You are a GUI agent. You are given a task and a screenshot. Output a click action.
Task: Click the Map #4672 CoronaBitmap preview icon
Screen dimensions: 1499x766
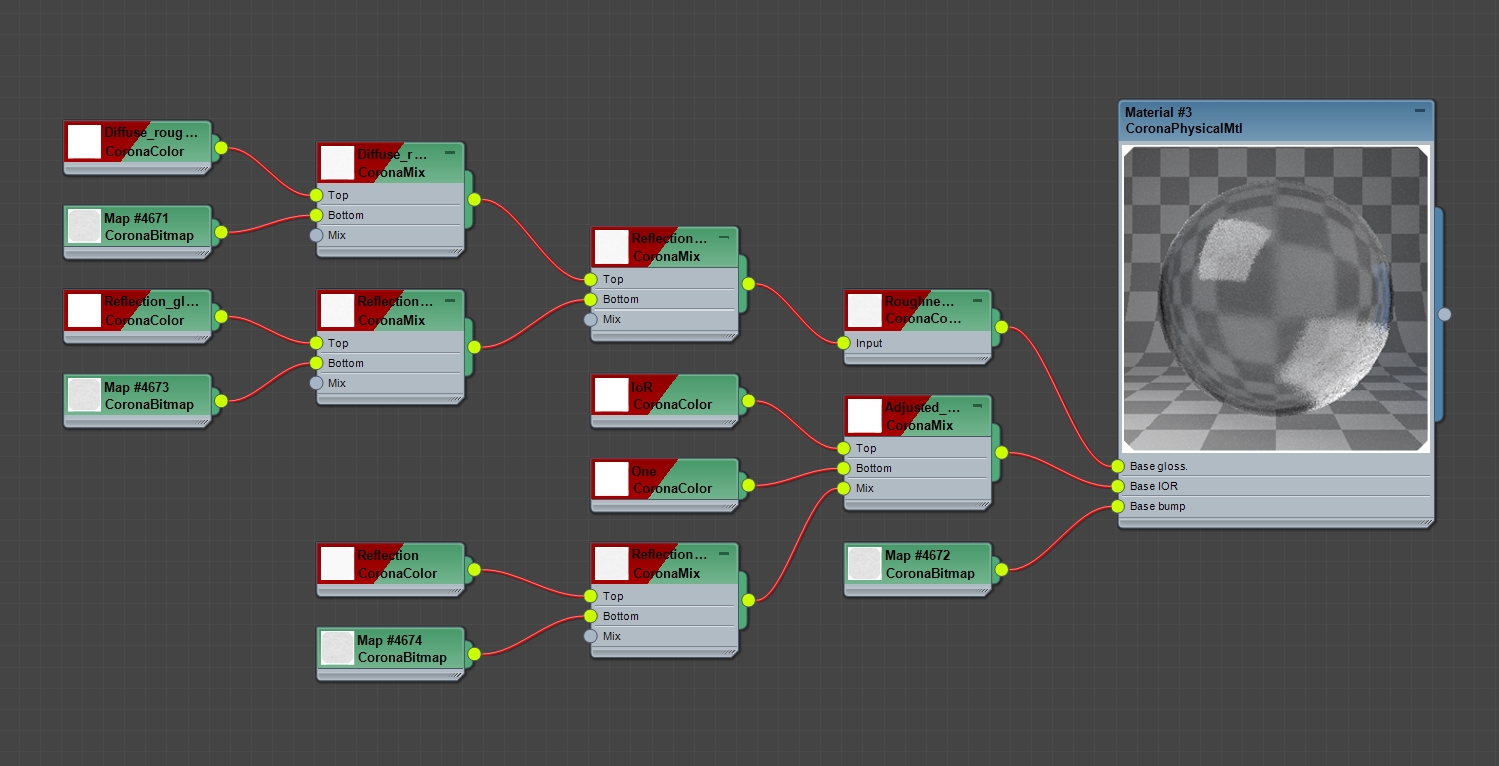pos(864,563)
